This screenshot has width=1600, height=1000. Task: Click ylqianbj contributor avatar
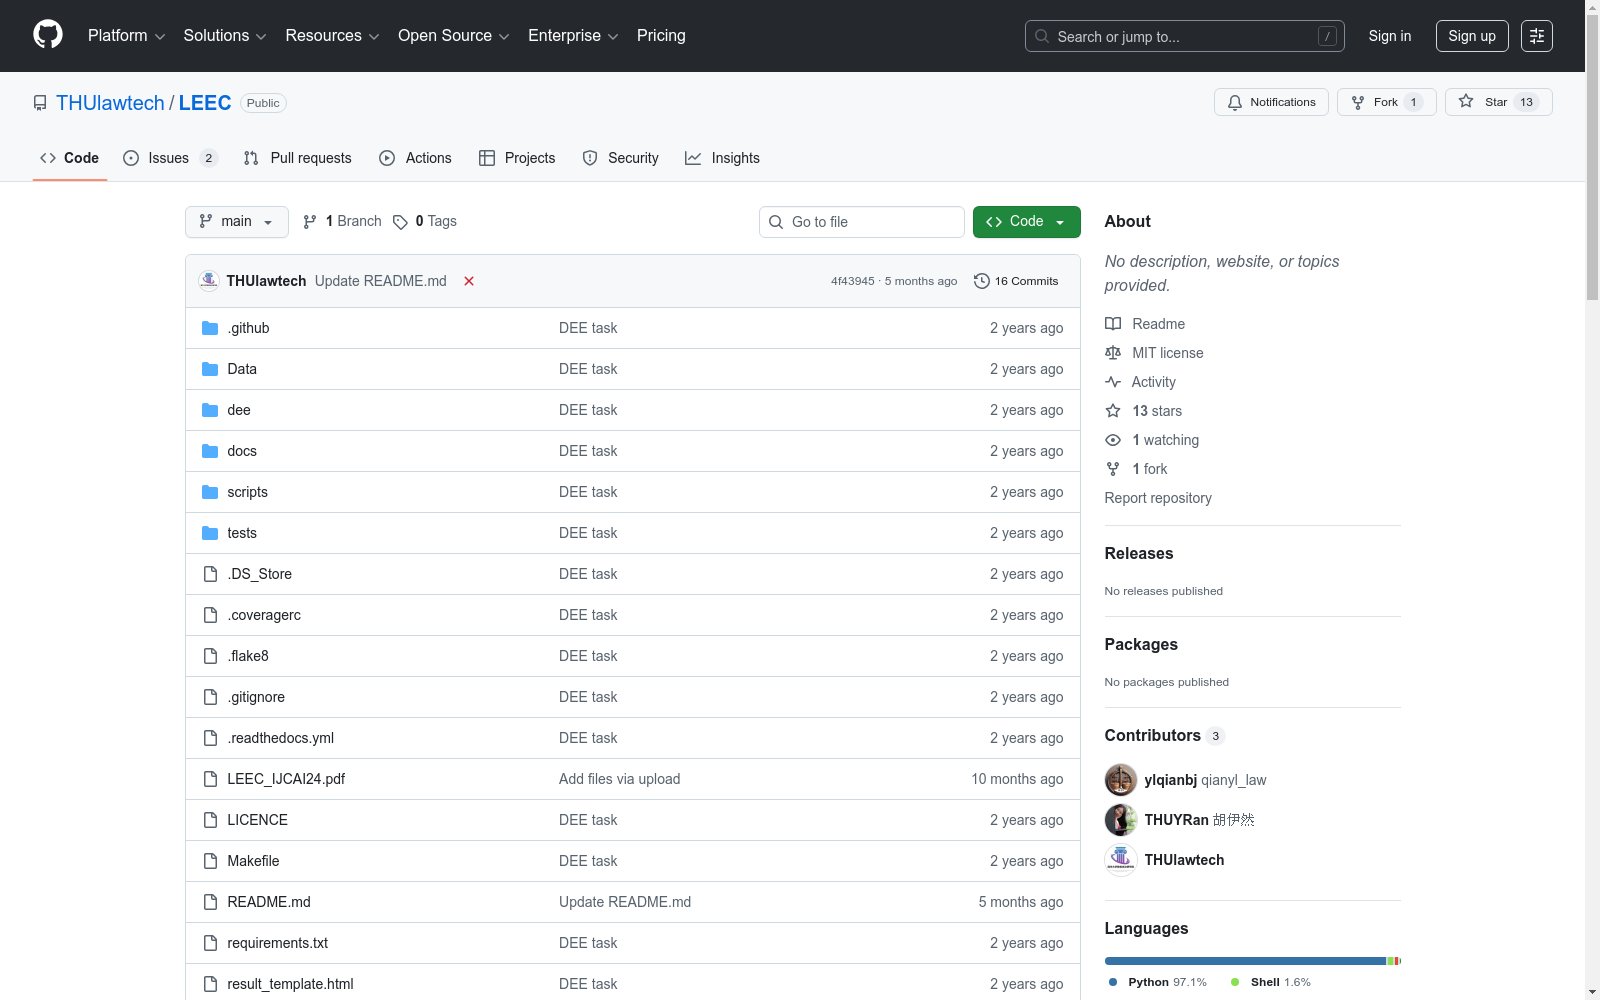(x=1121, y=780)
